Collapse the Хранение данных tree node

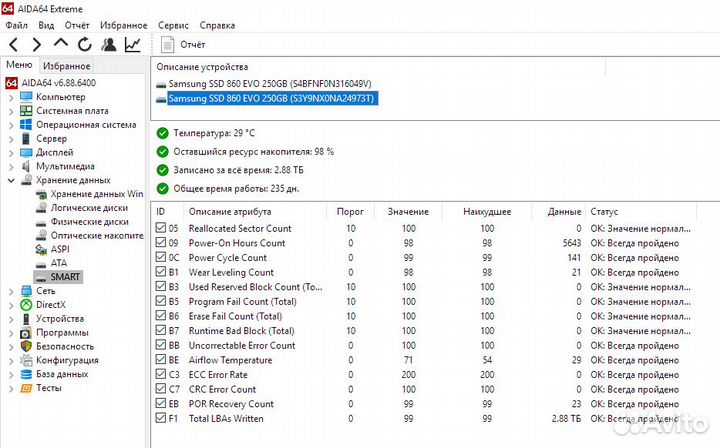(10, 180)
